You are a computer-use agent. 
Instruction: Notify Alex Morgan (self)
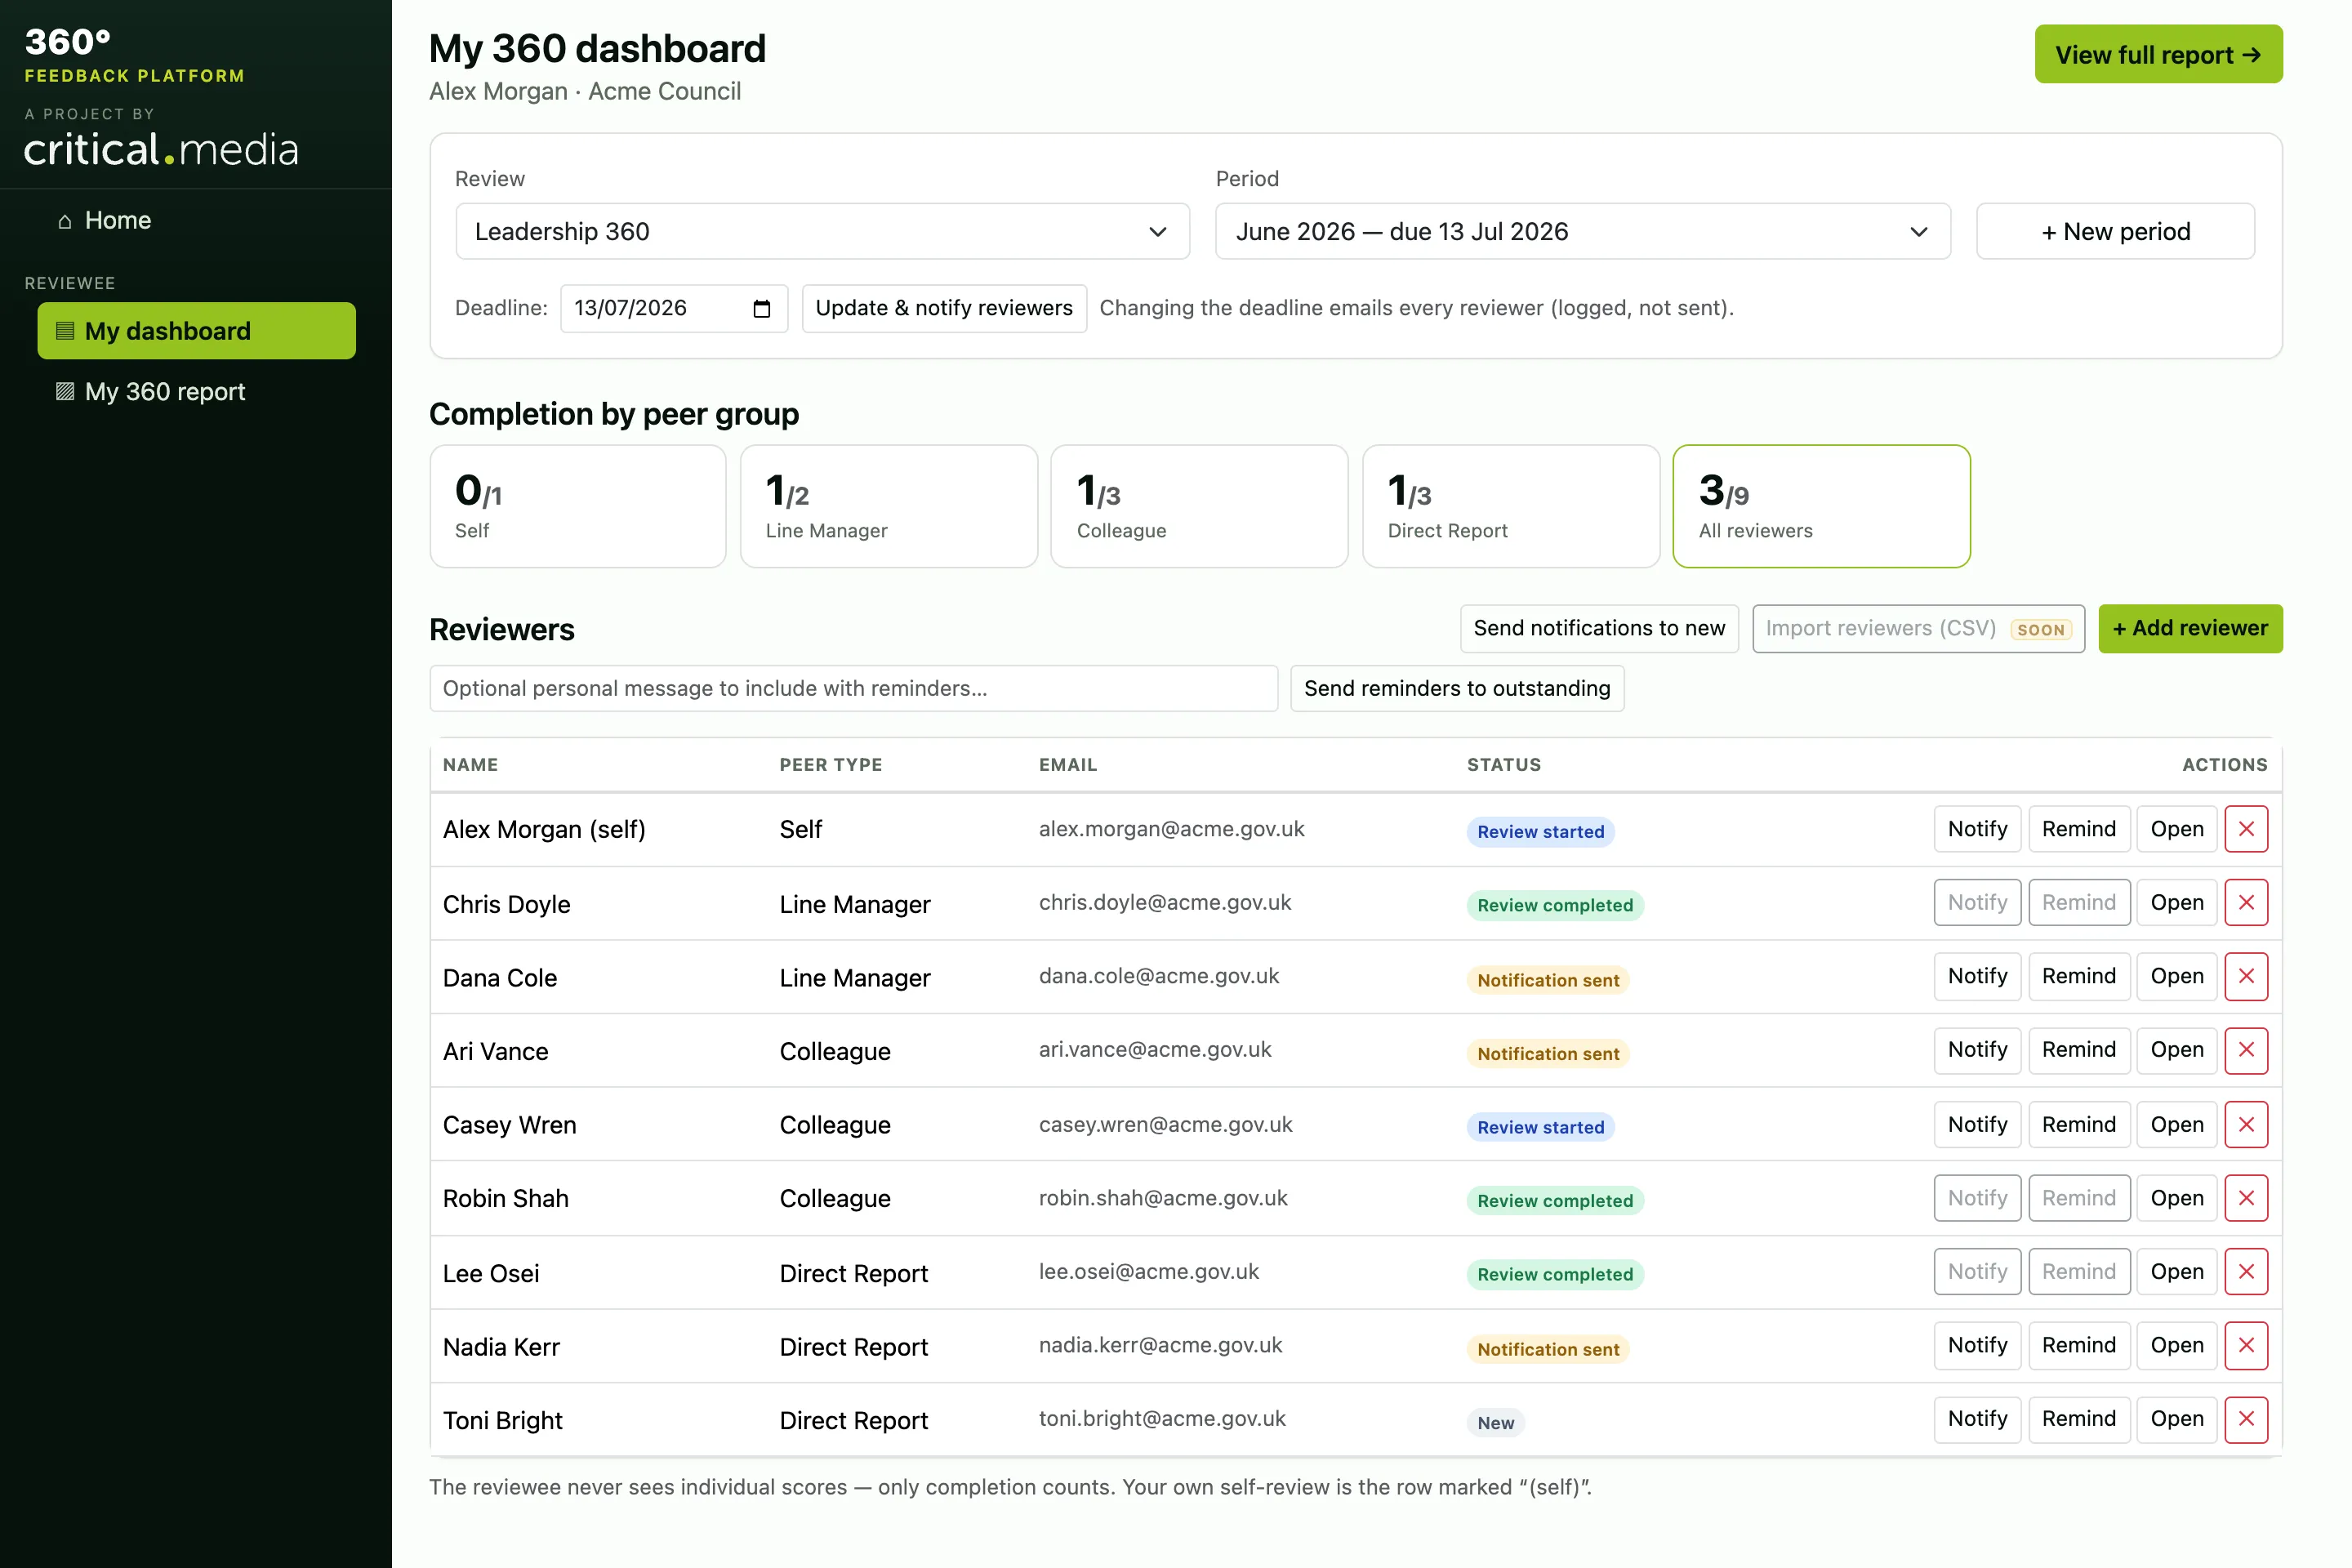tap(1977, 829)
